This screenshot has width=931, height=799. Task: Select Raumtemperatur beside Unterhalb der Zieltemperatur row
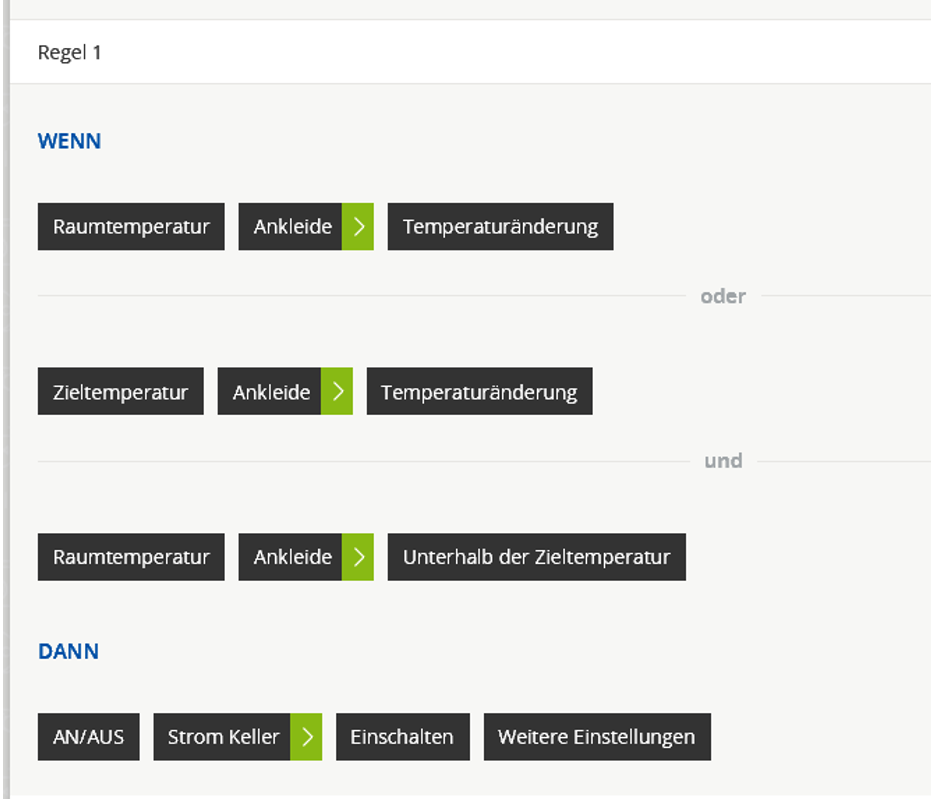131,557
